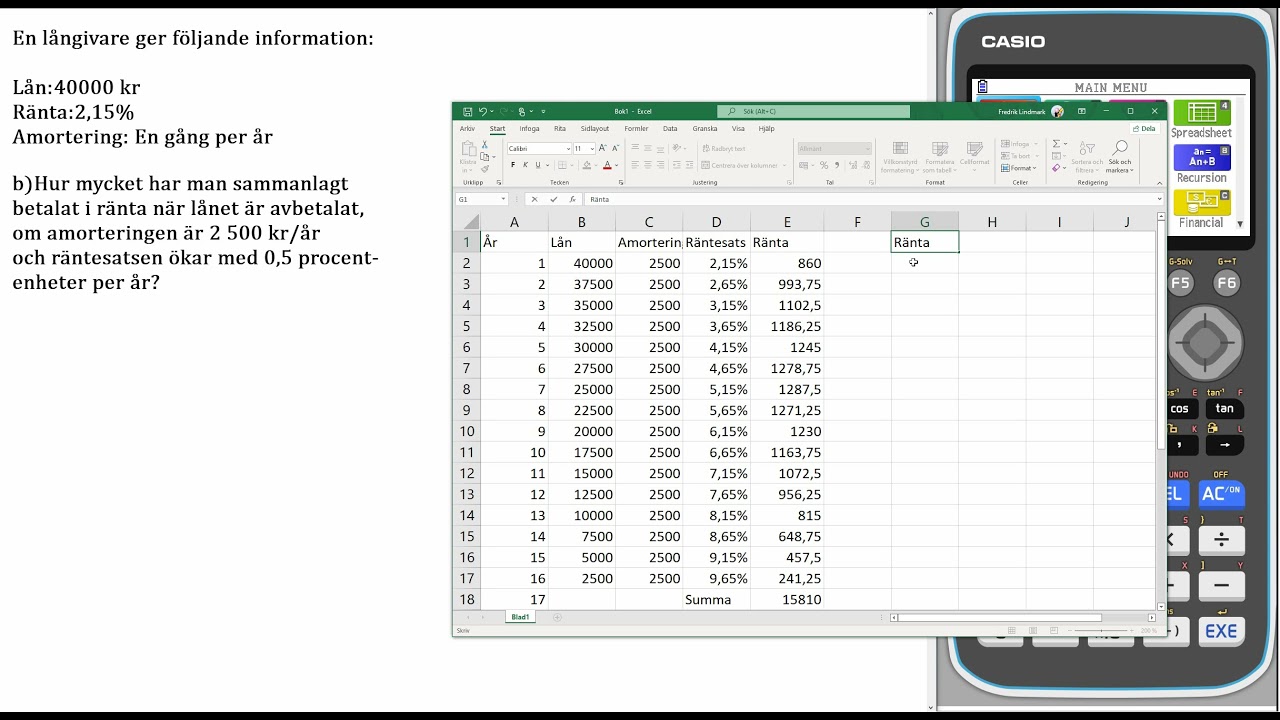Screen dimensions: 1280x720
Task: Open the Recursion app on the Casio menu
Action: pyautogui.click(x=1202, y=165)
